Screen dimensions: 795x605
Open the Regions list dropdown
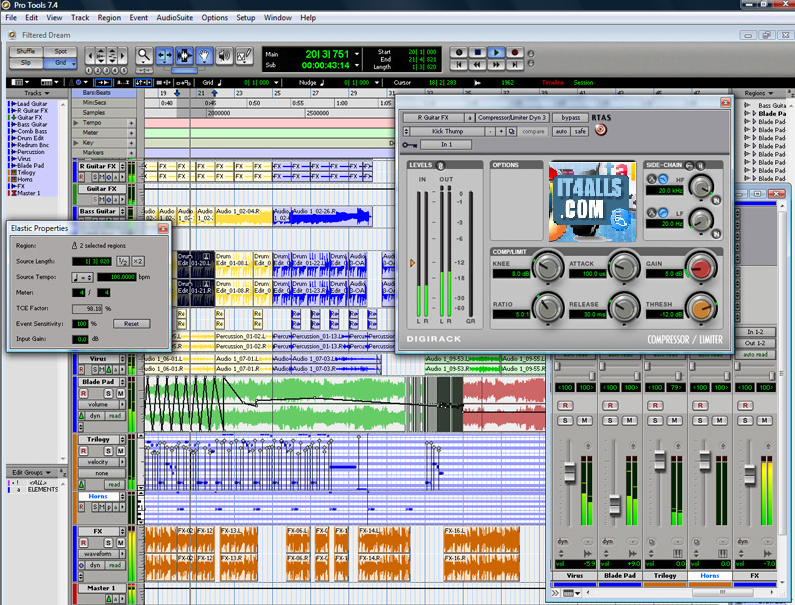pyautogui.click(x=758, y=93)
